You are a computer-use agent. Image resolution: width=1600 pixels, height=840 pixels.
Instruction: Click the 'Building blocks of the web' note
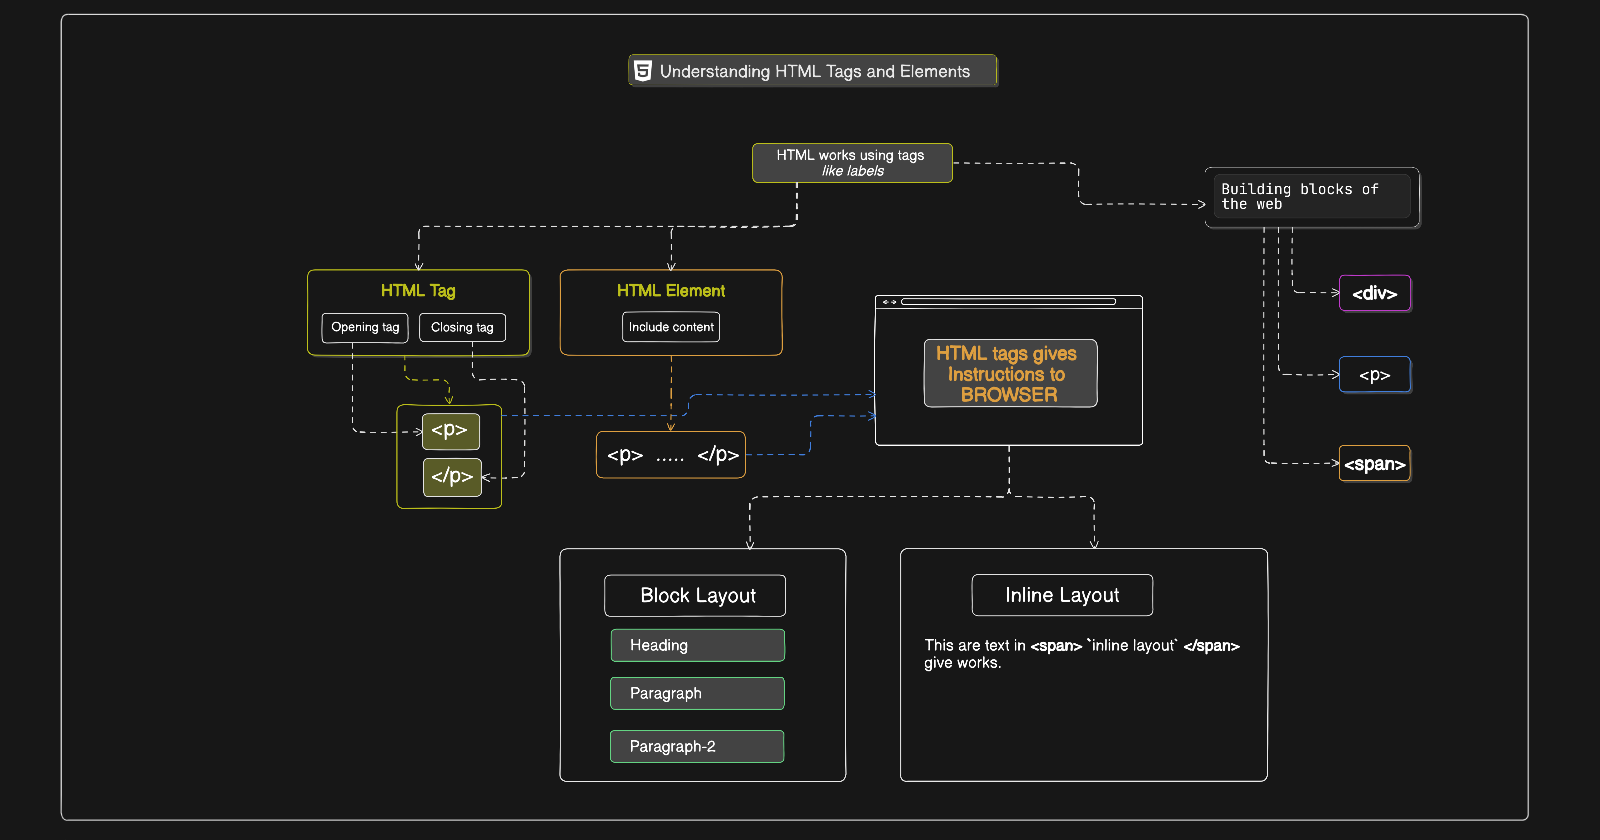tap(1312, 197)
